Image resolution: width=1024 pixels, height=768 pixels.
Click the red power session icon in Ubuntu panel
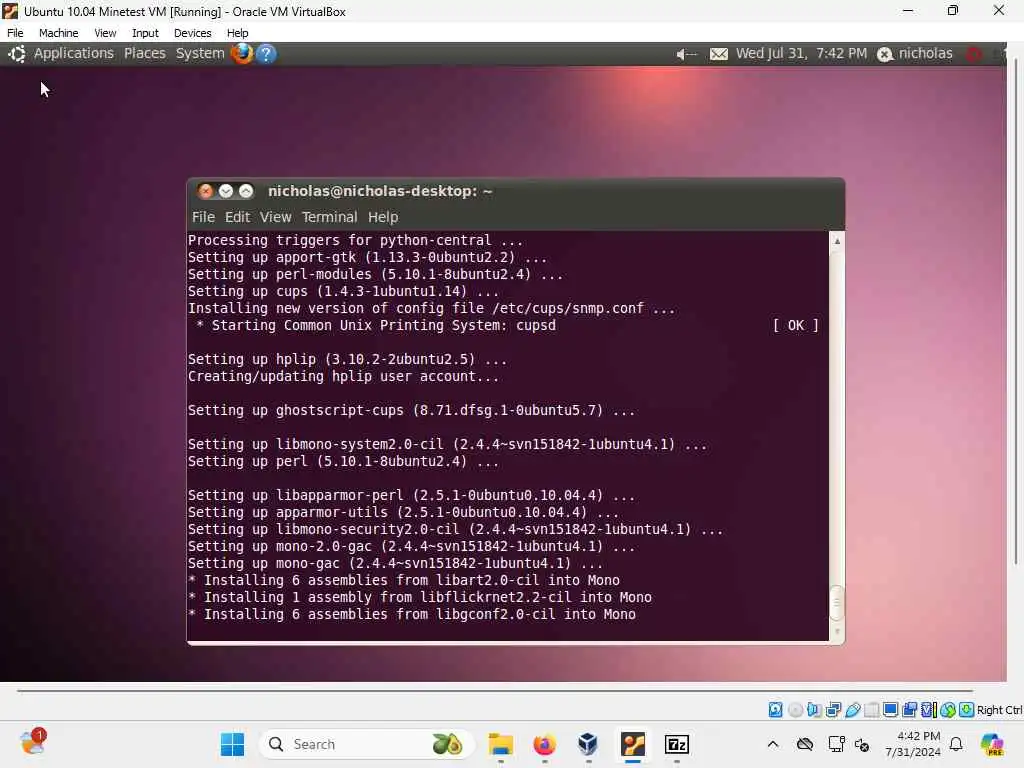974,54
